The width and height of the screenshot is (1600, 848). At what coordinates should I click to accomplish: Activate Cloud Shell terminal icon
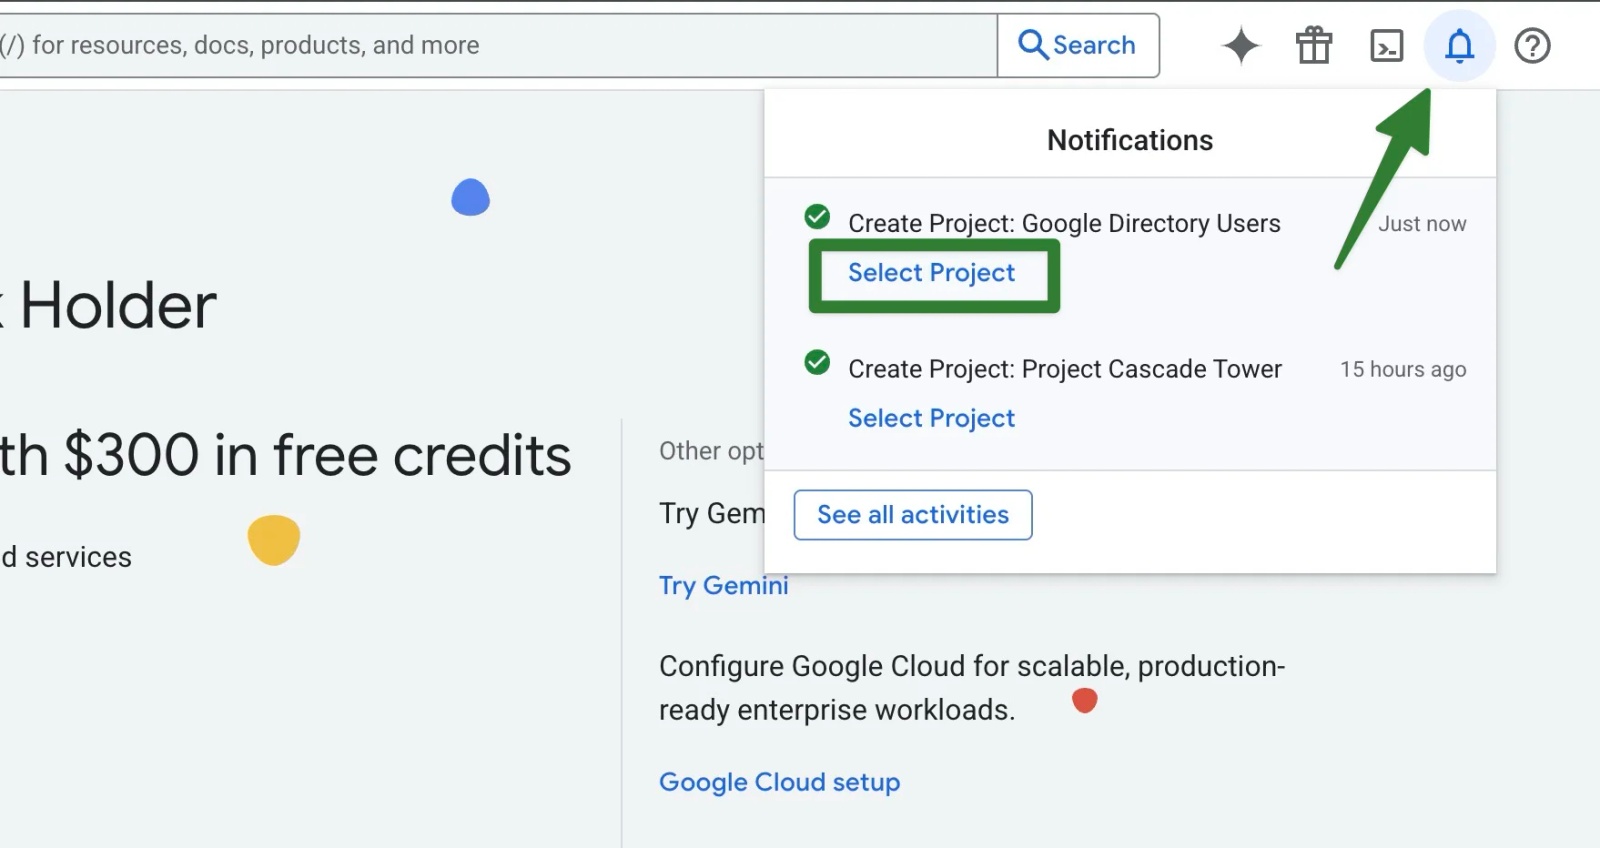tap(1386, 46)
